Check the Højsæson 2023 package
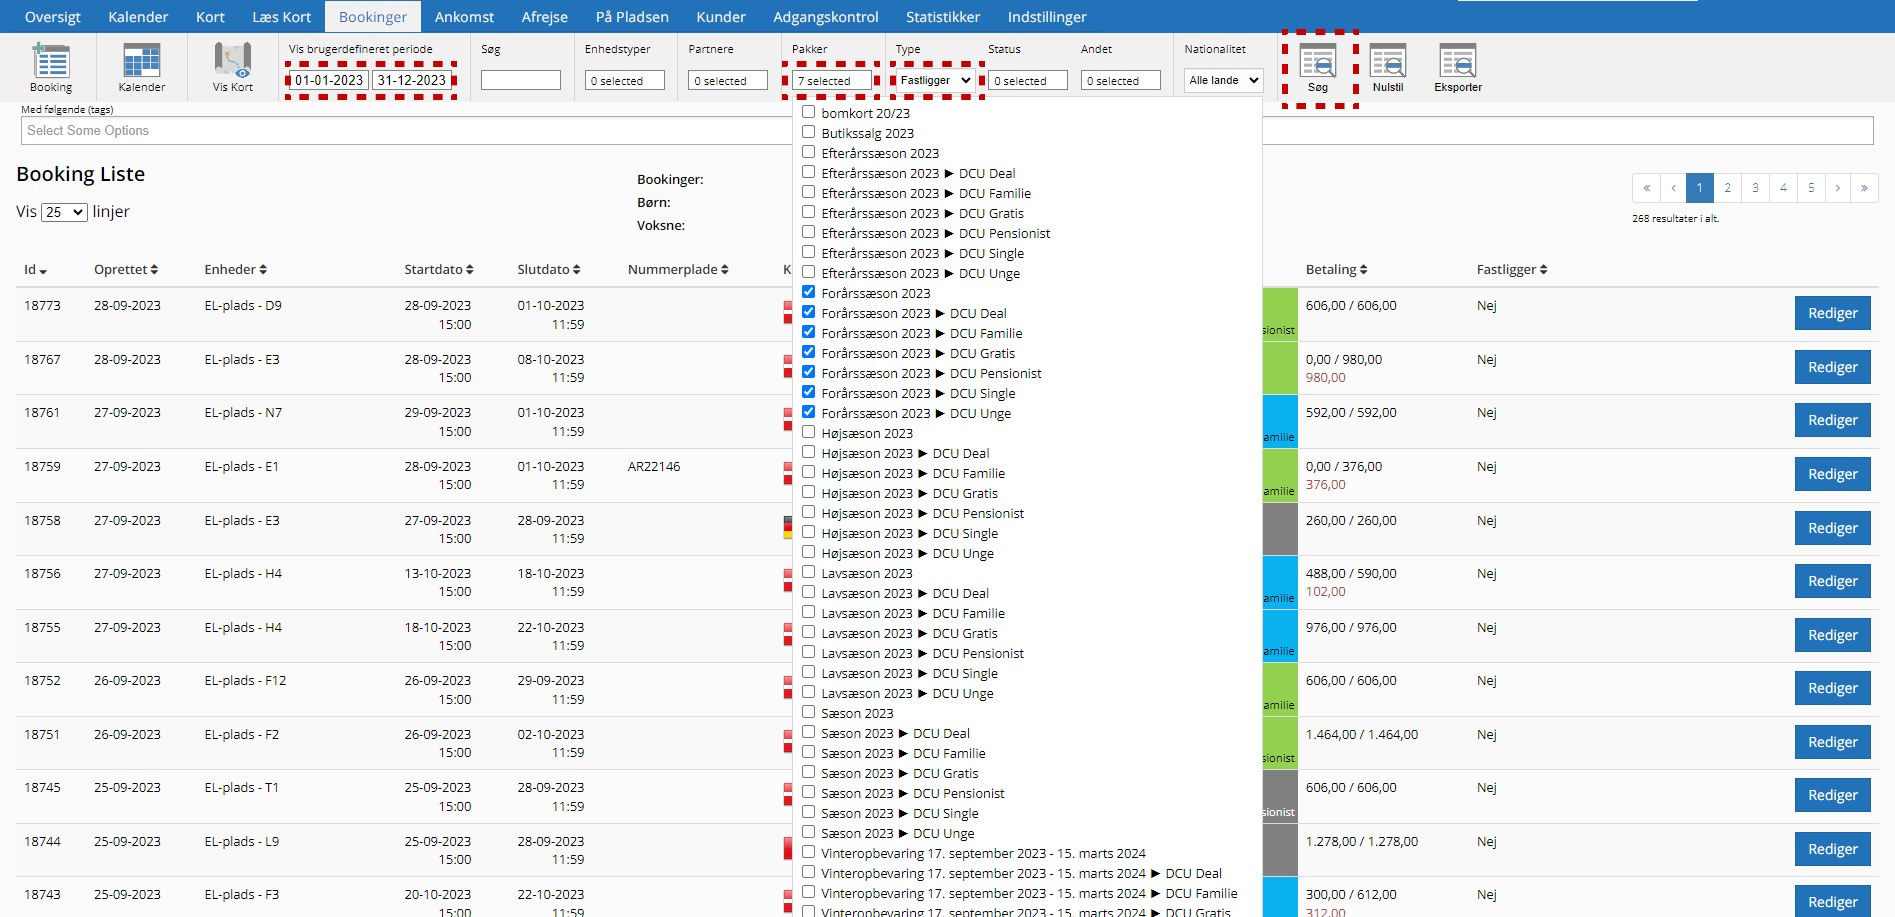 [x=809, y=432]
